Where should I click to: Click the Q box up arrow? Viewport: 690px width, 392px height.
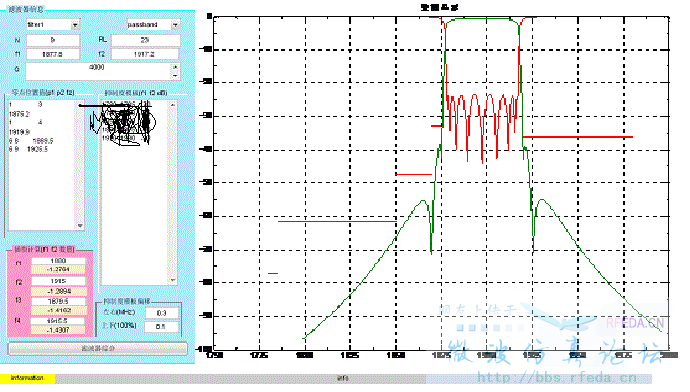176,67
